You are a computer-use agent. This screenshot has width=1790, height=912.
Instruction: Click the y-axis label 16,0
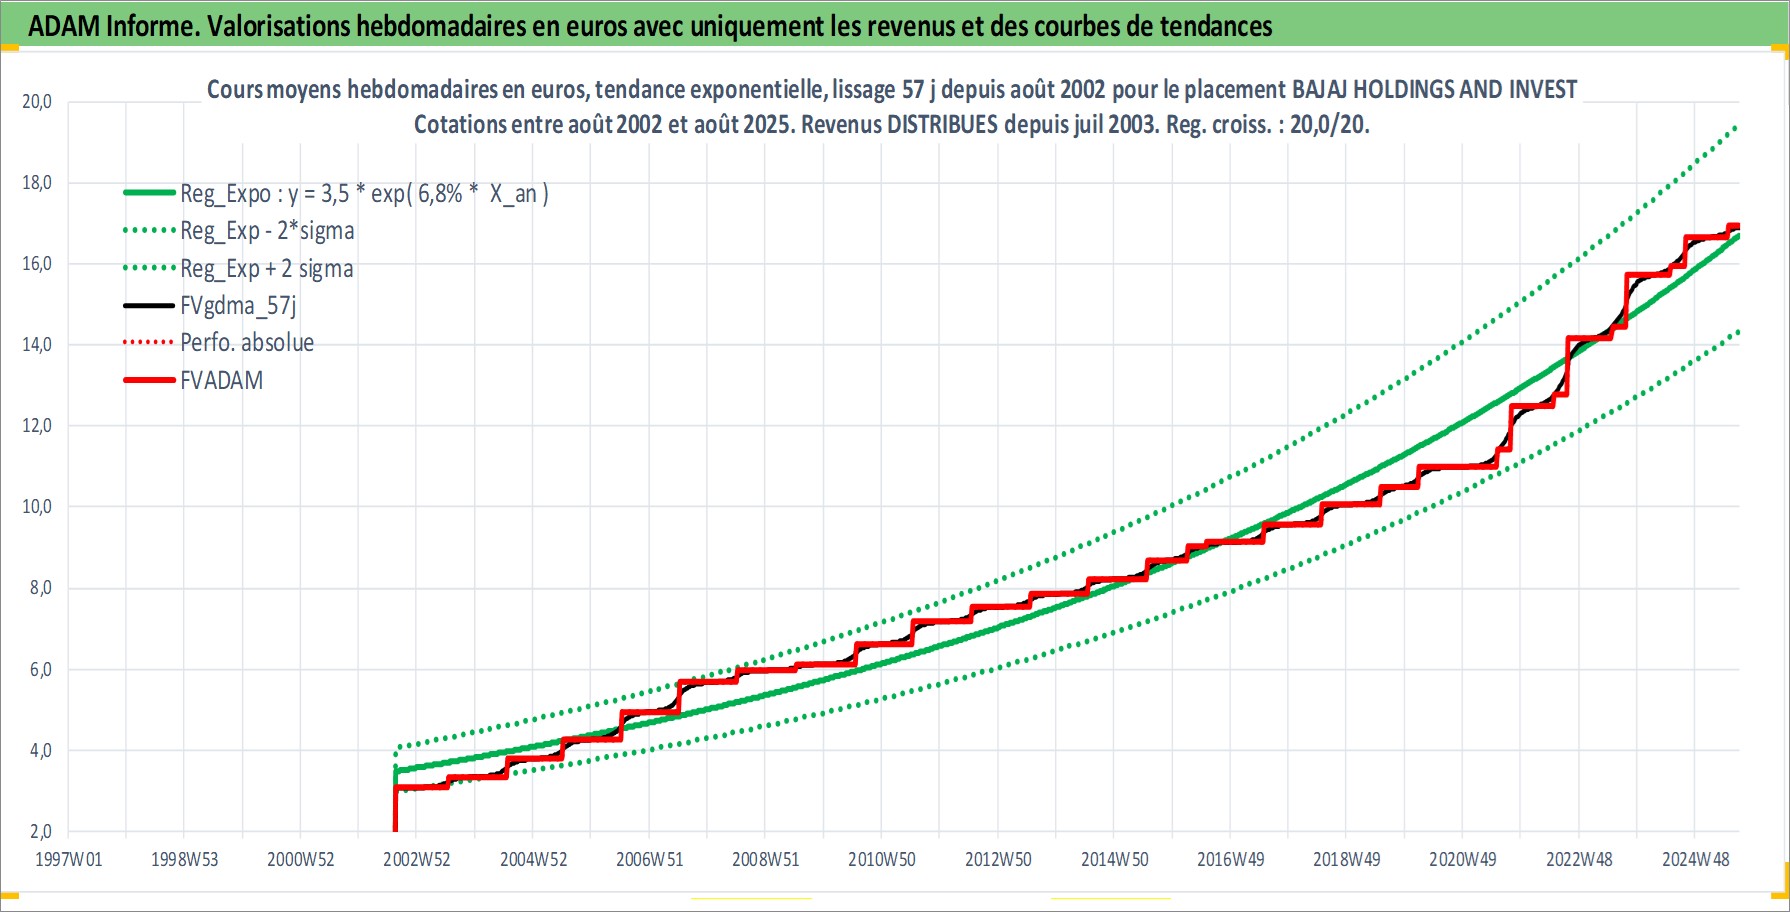tap(37, 264)
